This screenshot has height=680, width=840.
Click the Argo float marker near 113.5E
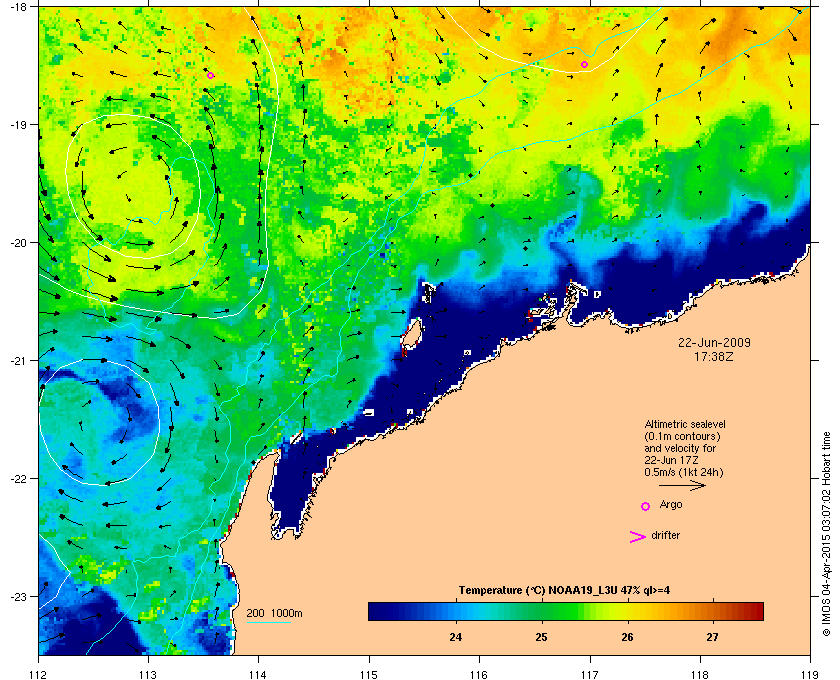[x=211, y=76]
